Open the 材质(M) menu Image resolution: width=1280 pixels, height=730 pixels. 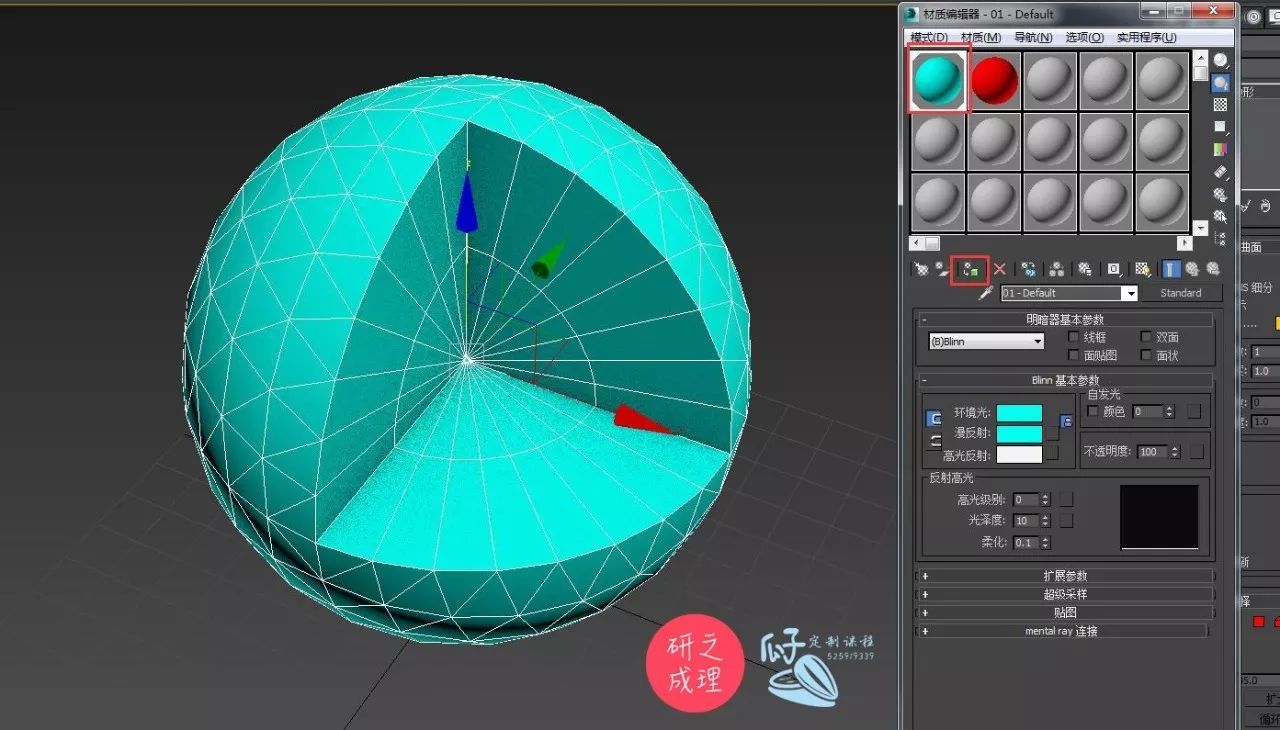point(981,37)
